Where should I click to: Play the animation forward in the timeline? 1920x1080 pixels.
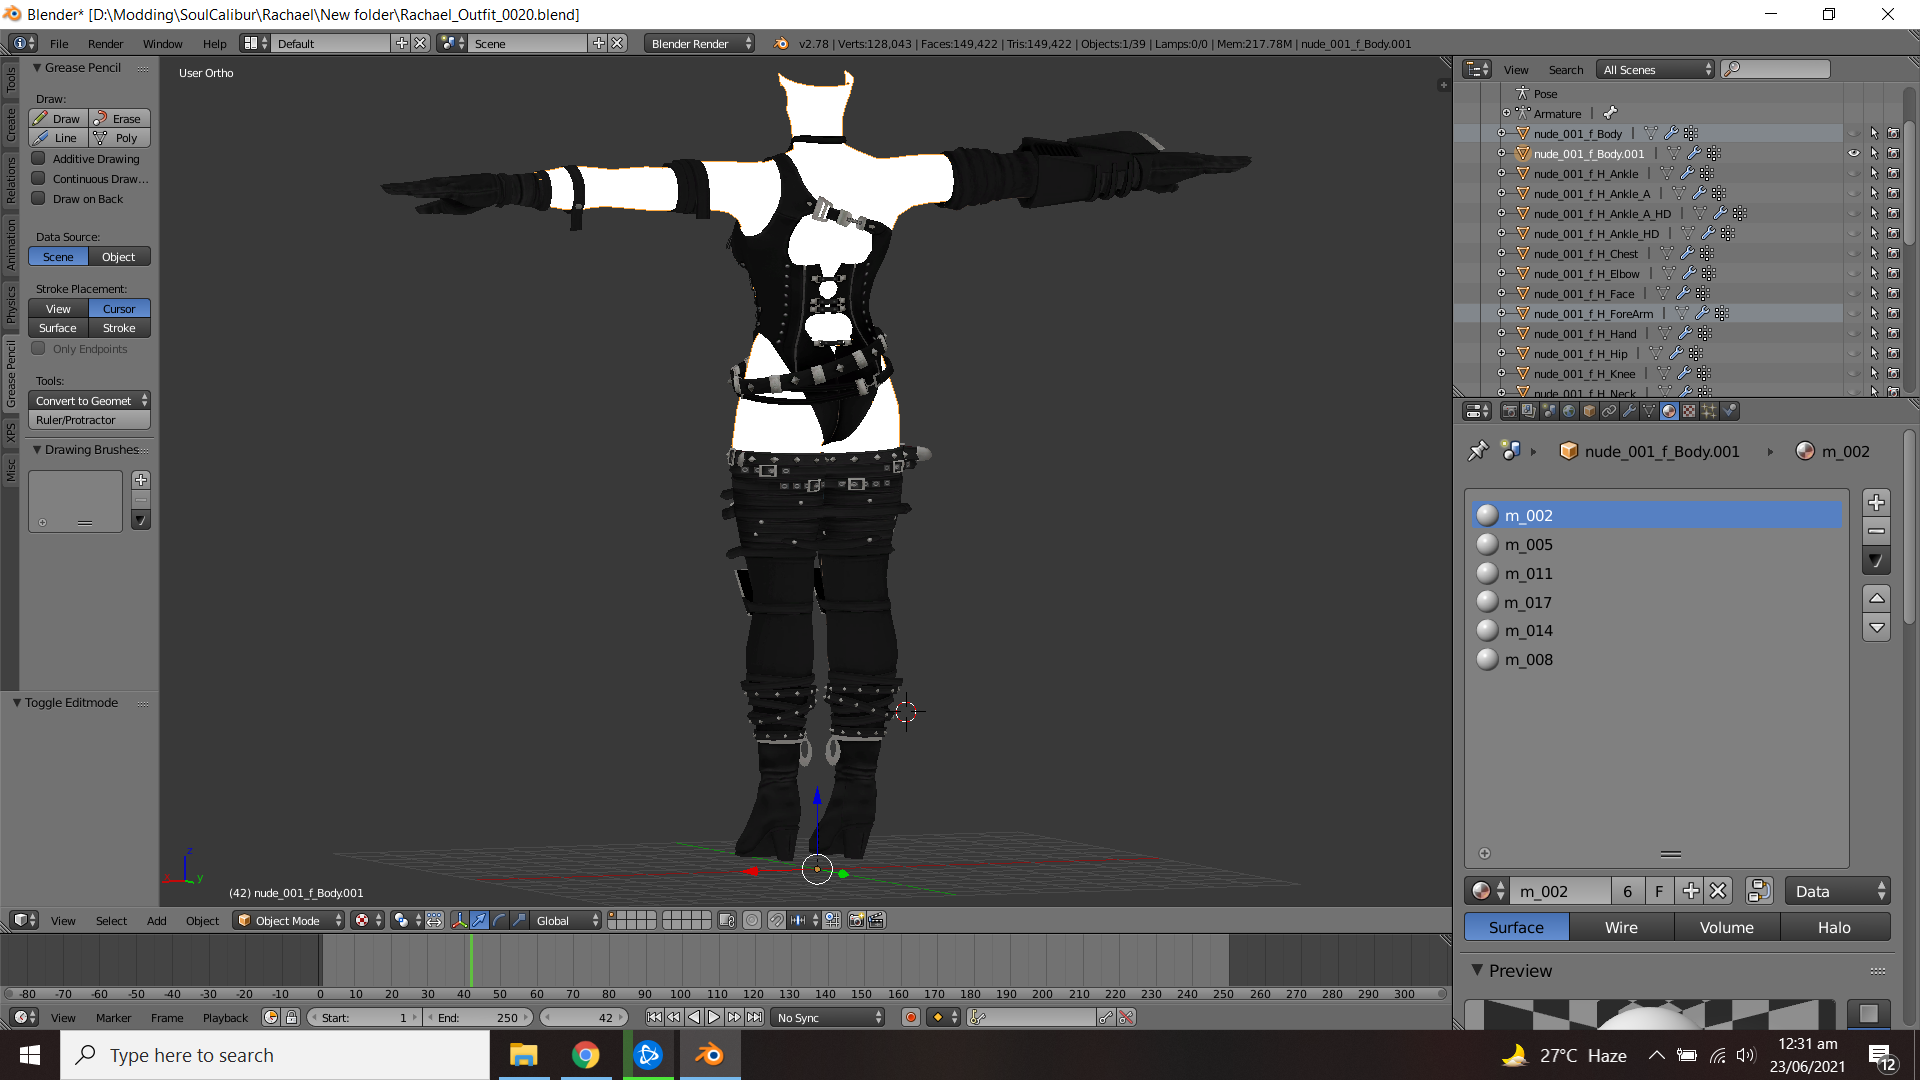pyautogui.click(x=714, y=1017)
